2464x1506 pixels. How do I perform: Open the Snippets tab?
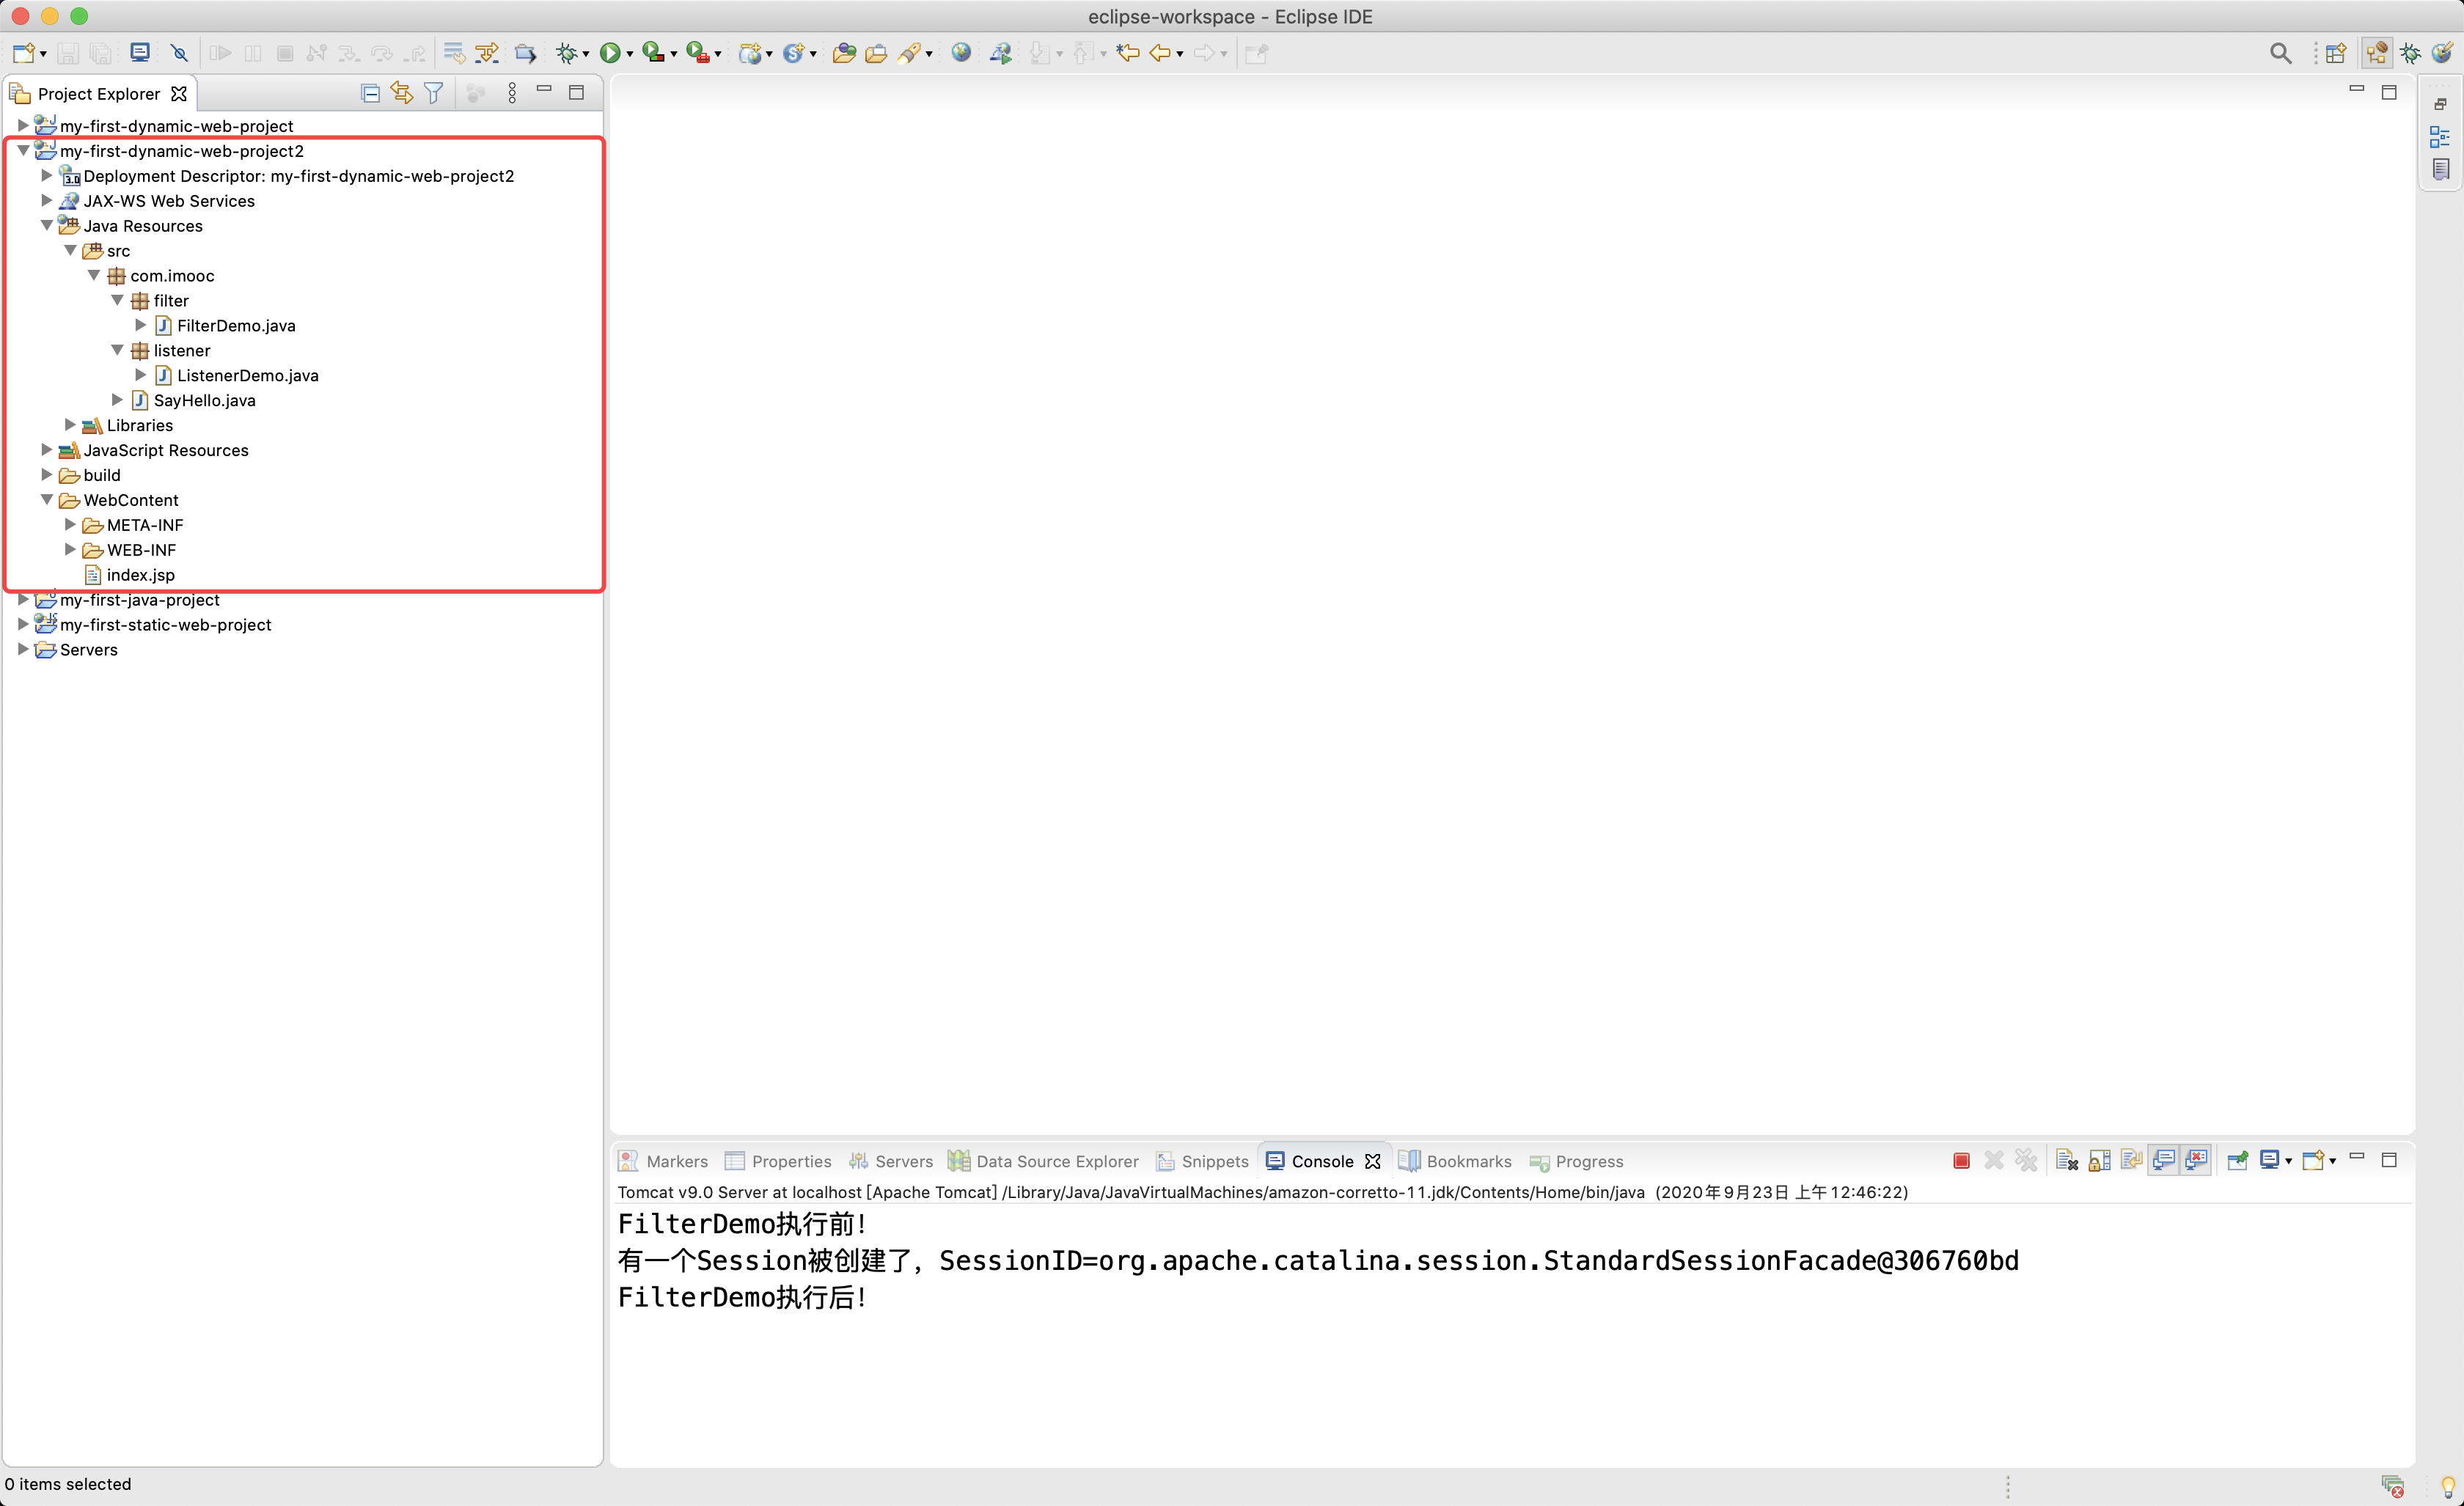point(1202,1161)
